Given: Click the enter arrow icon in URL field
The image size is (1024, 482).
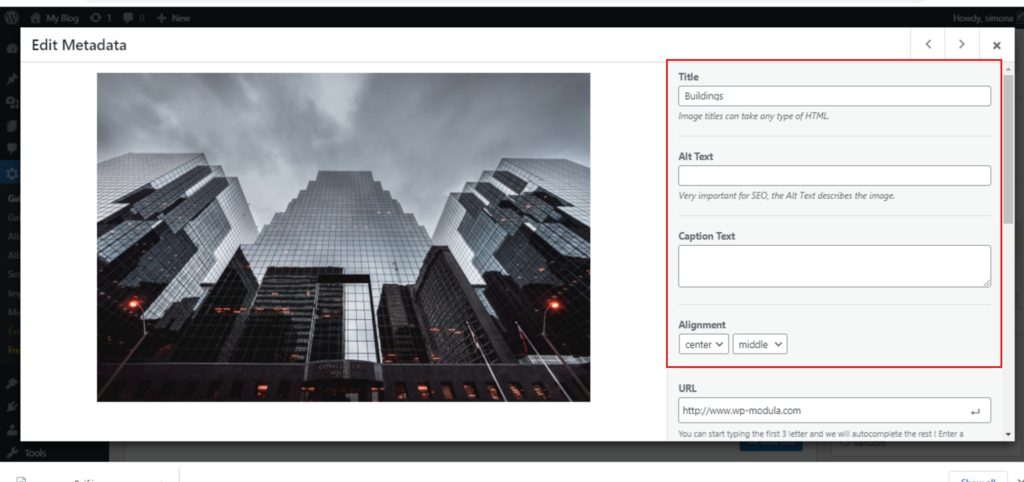Looking at the screenshot, I should point(975,410).
